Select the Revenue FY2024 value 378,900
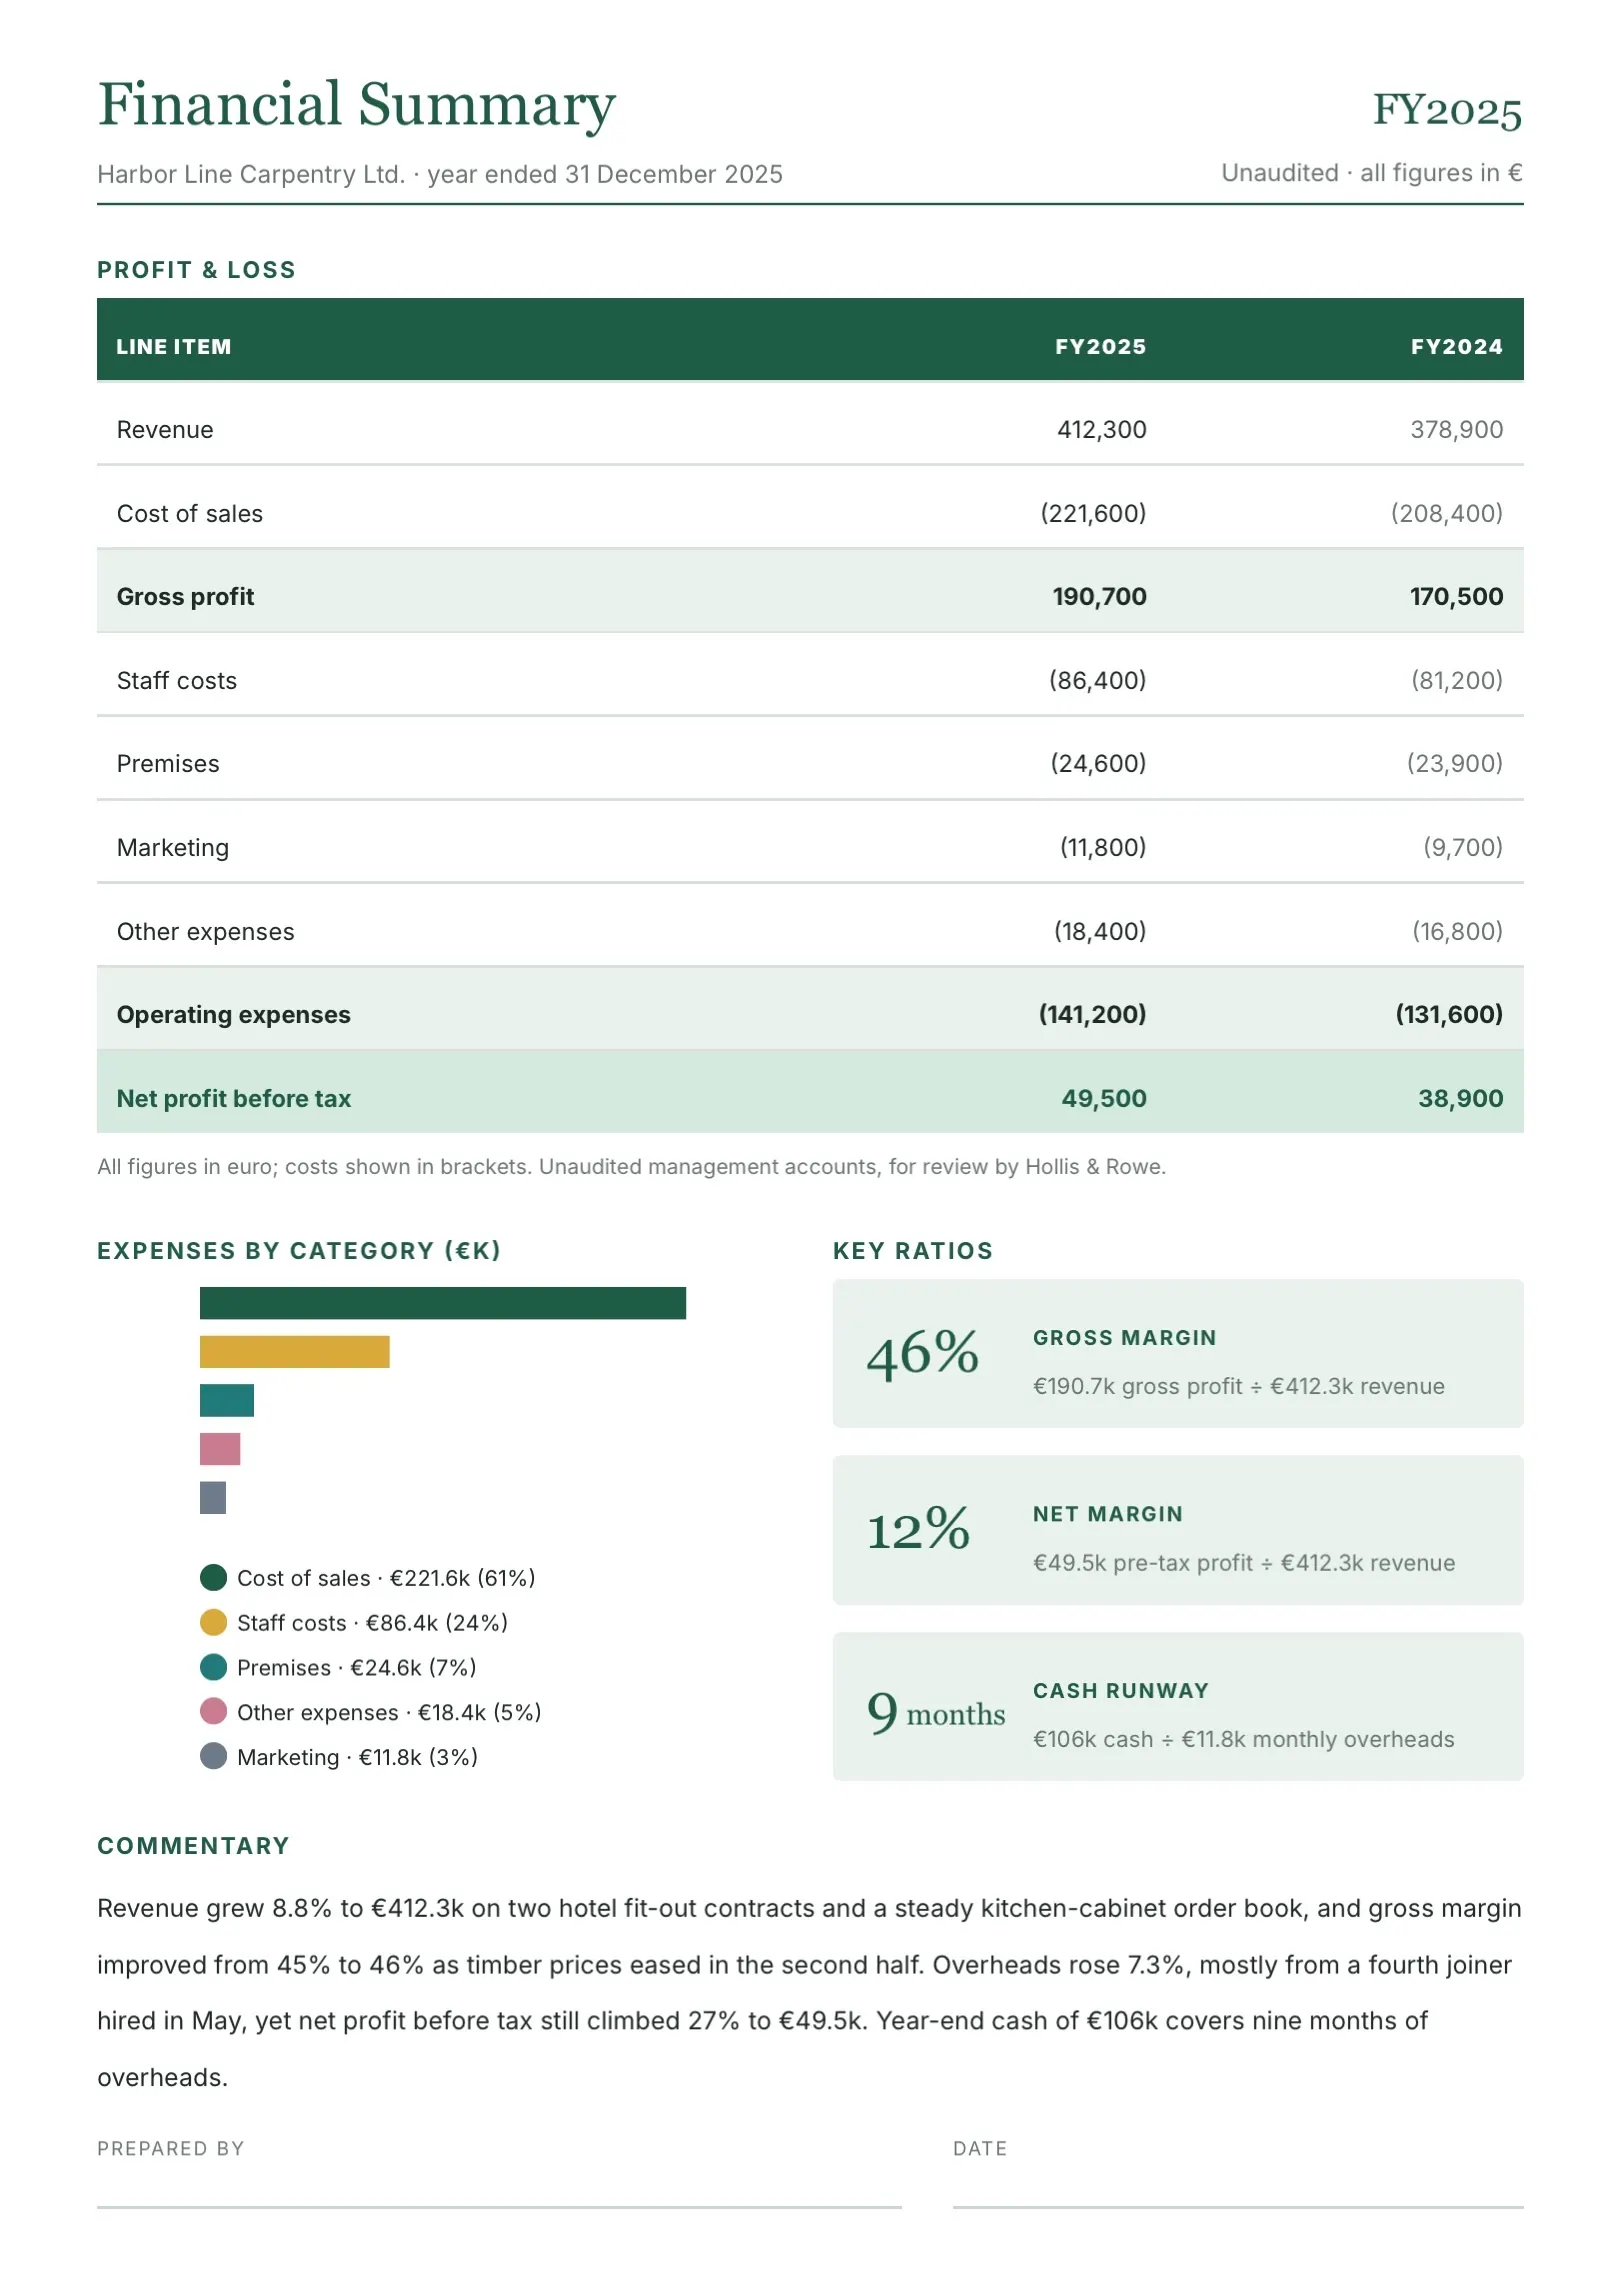This screenshot has height=2289, width=1621. click(1456, 430)
